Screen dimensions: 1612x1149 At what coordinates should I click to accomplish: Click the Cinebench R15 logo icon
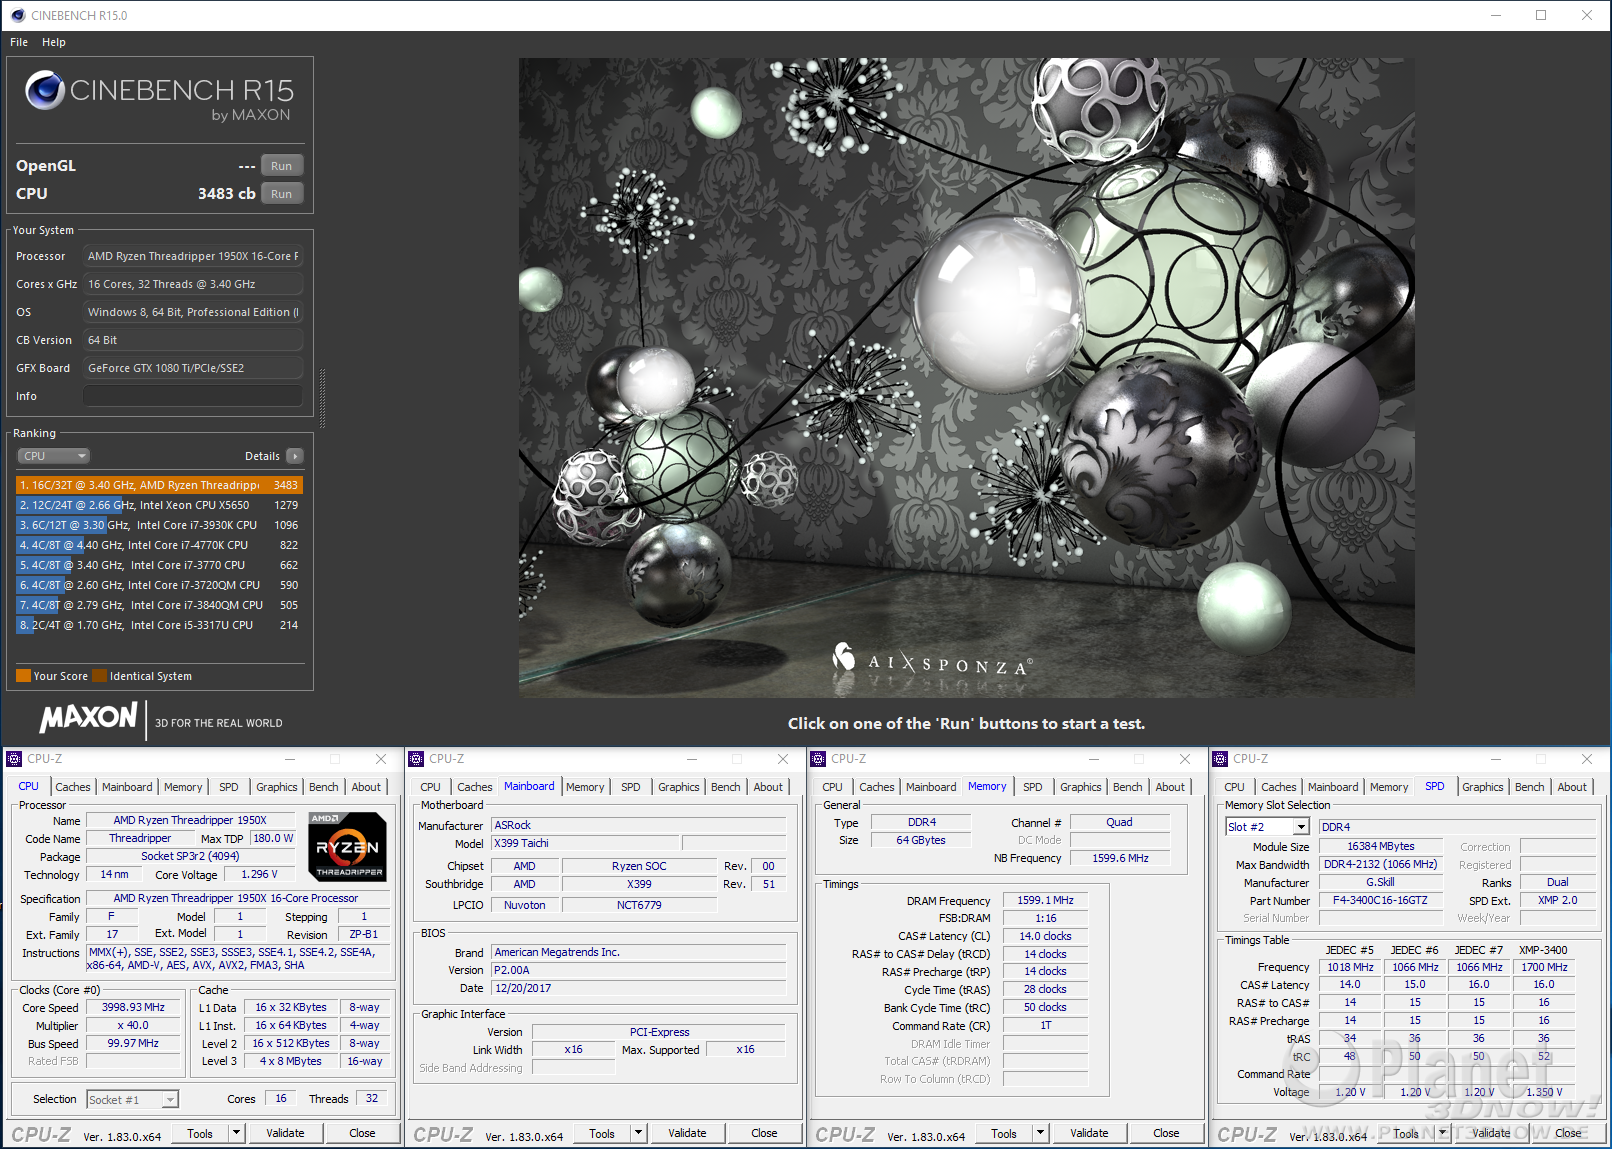coord(45,90)
